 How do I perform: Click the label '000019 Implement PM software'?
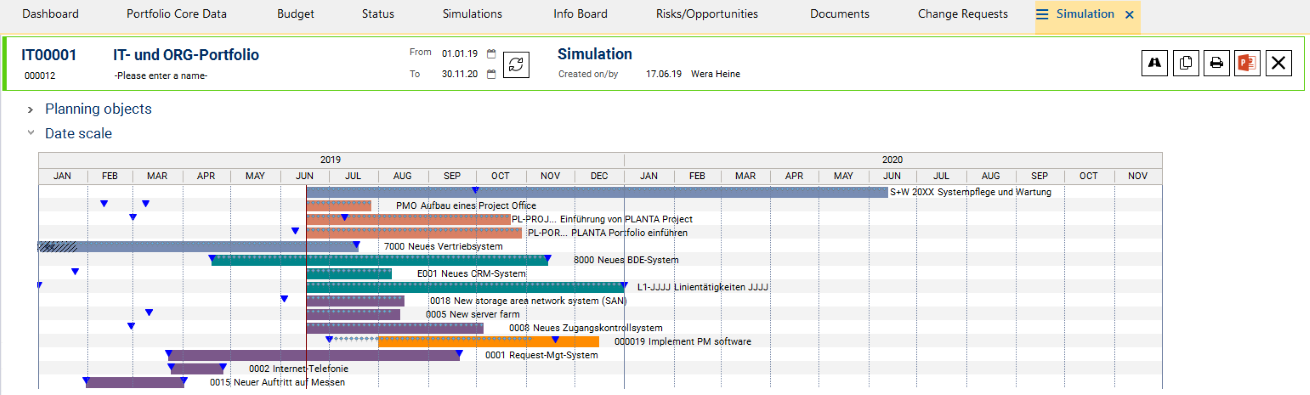[x=682, y=342]
